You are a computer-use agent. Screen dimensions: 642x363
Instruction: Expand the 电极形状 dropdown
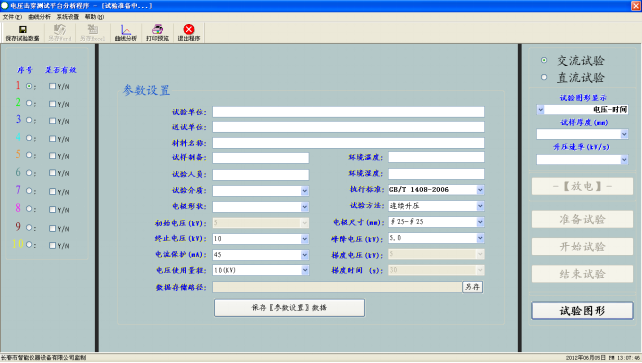point(305,207)
